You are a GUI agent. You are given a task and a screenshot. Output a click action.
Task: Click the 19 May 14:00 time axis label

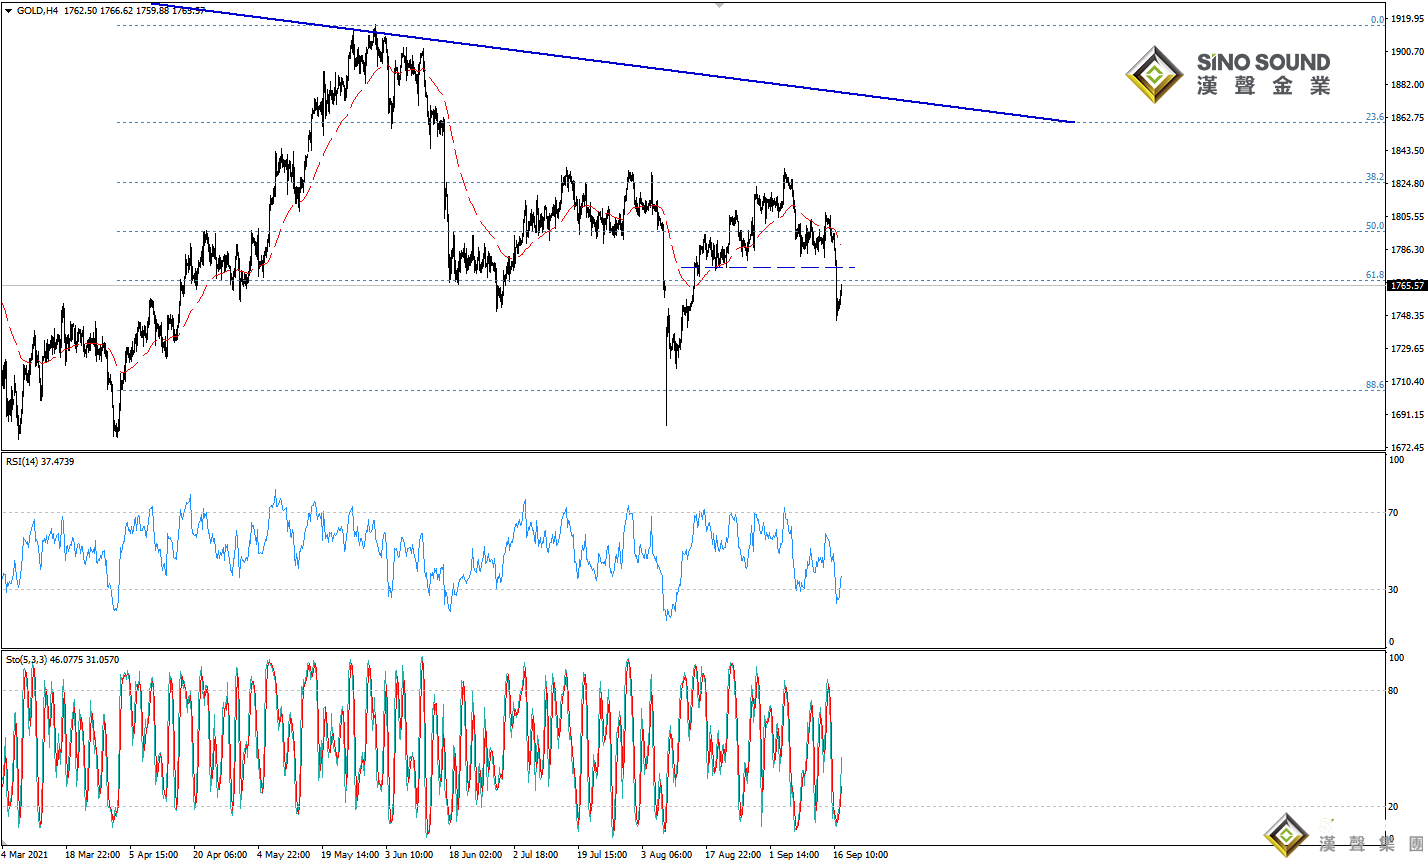(x=350, y=855)
